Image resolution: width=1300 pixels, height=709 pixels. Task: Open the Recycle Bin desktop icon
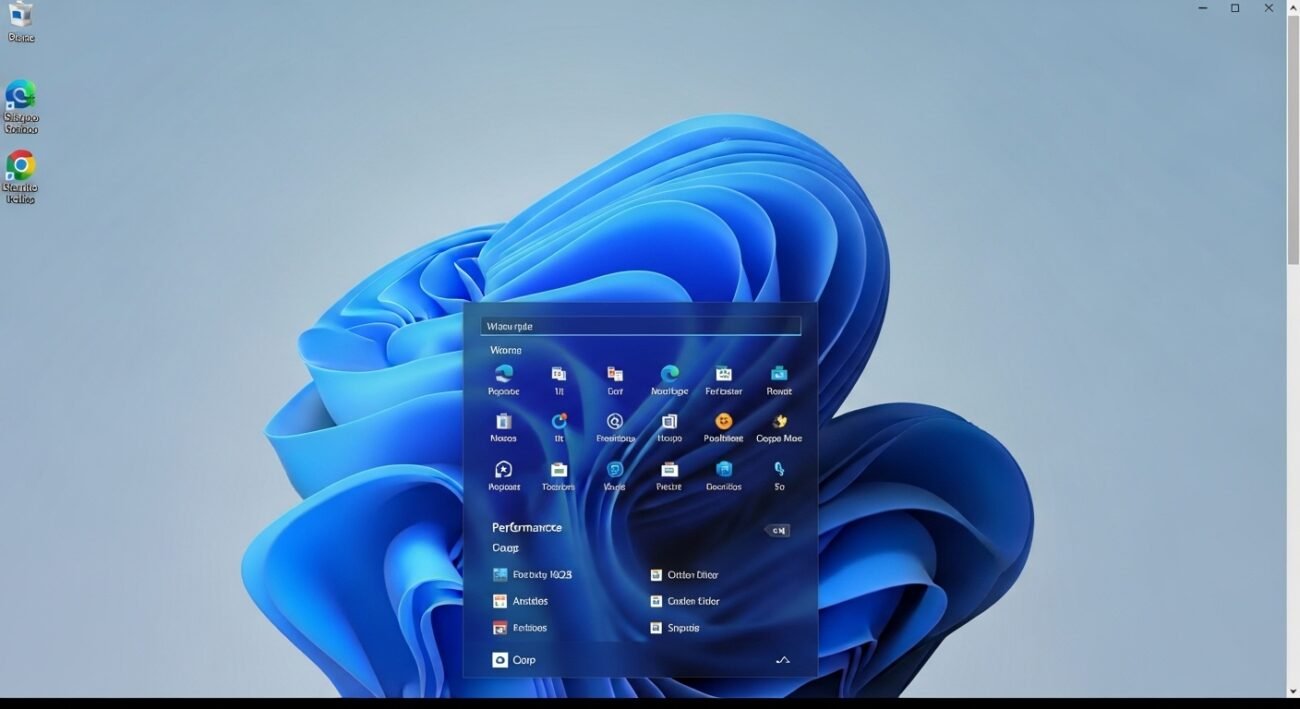[x=20, y=17]
